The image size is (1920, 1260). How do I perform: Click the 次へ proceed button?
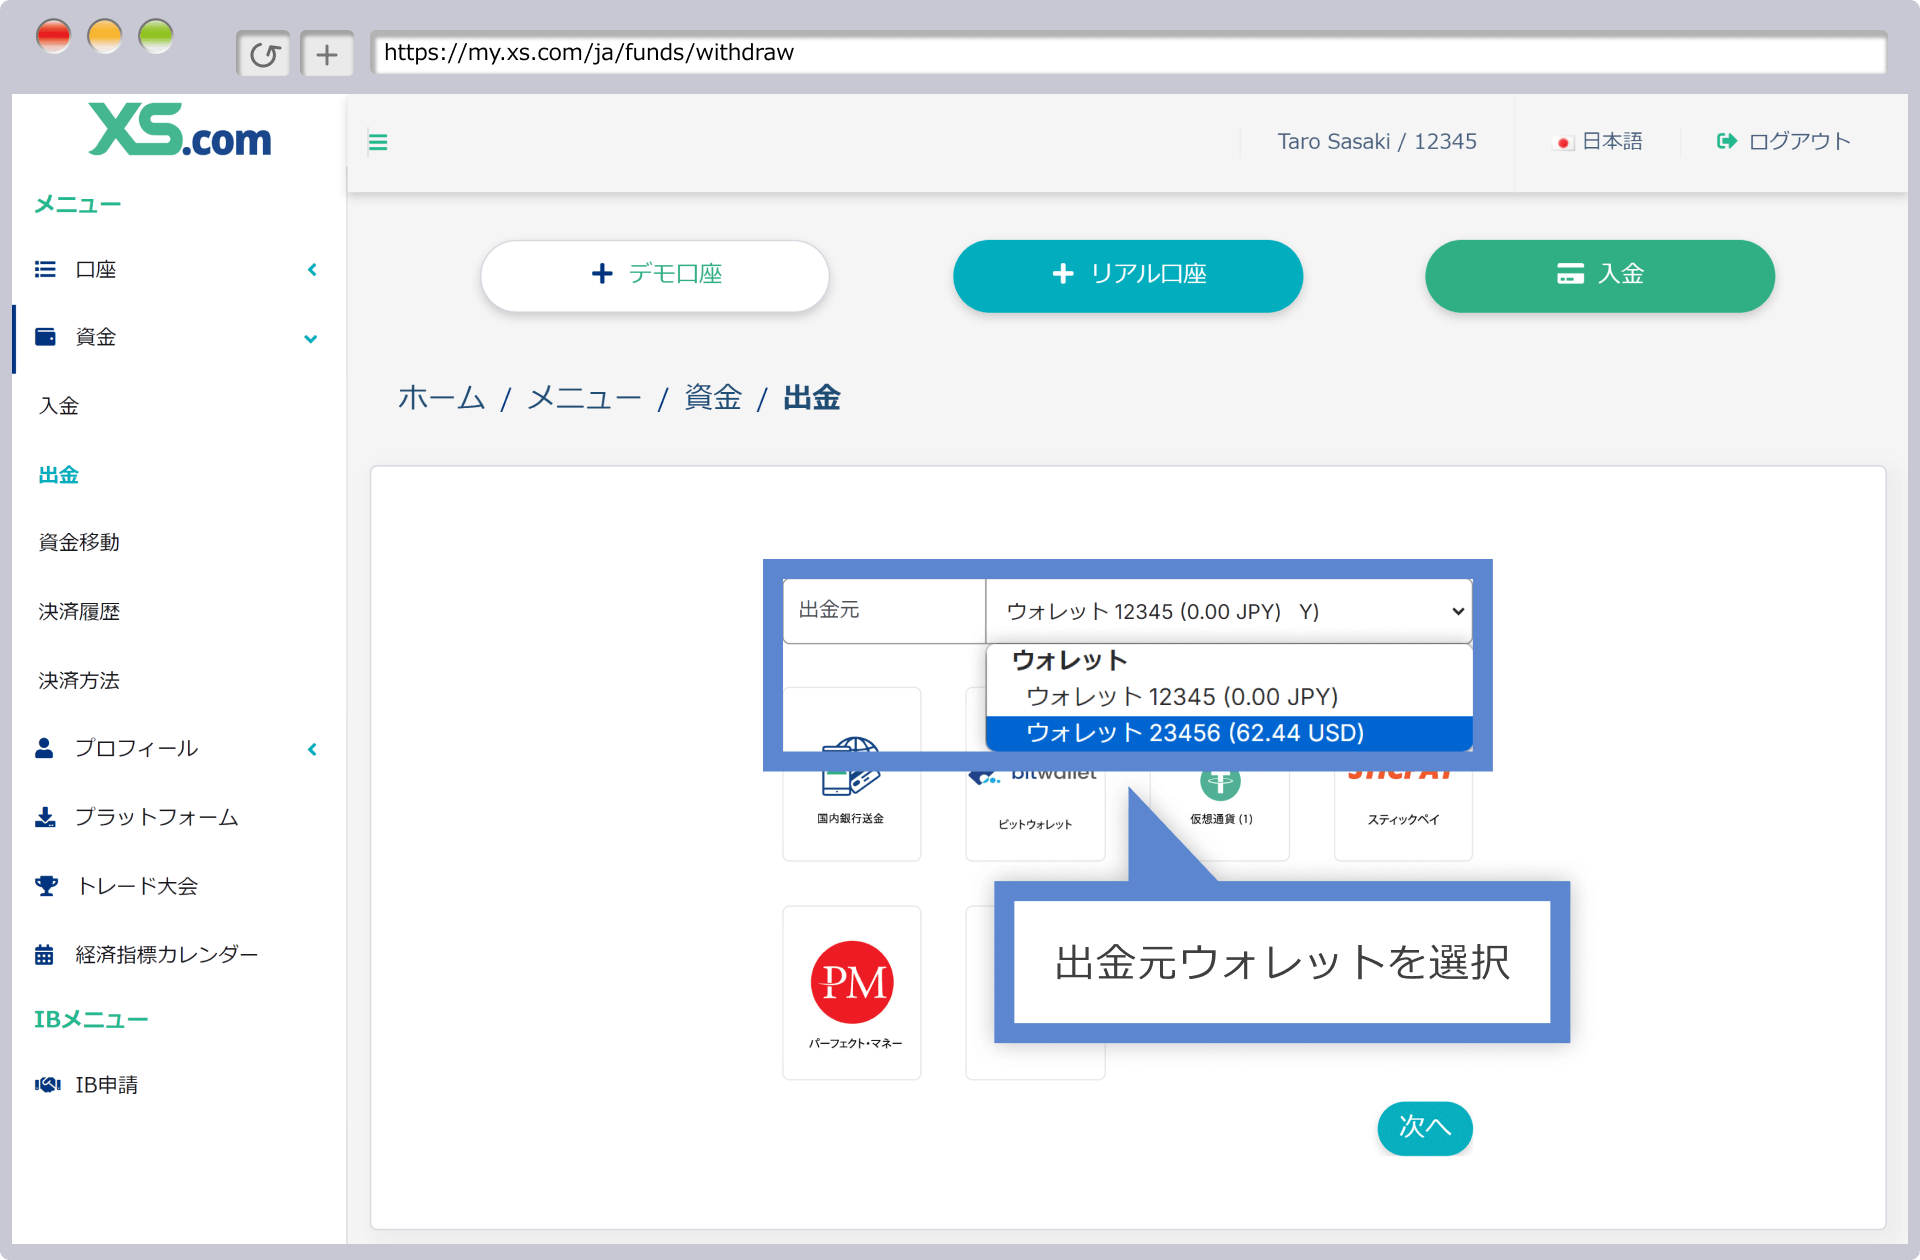click(x=1425, y=1125)
